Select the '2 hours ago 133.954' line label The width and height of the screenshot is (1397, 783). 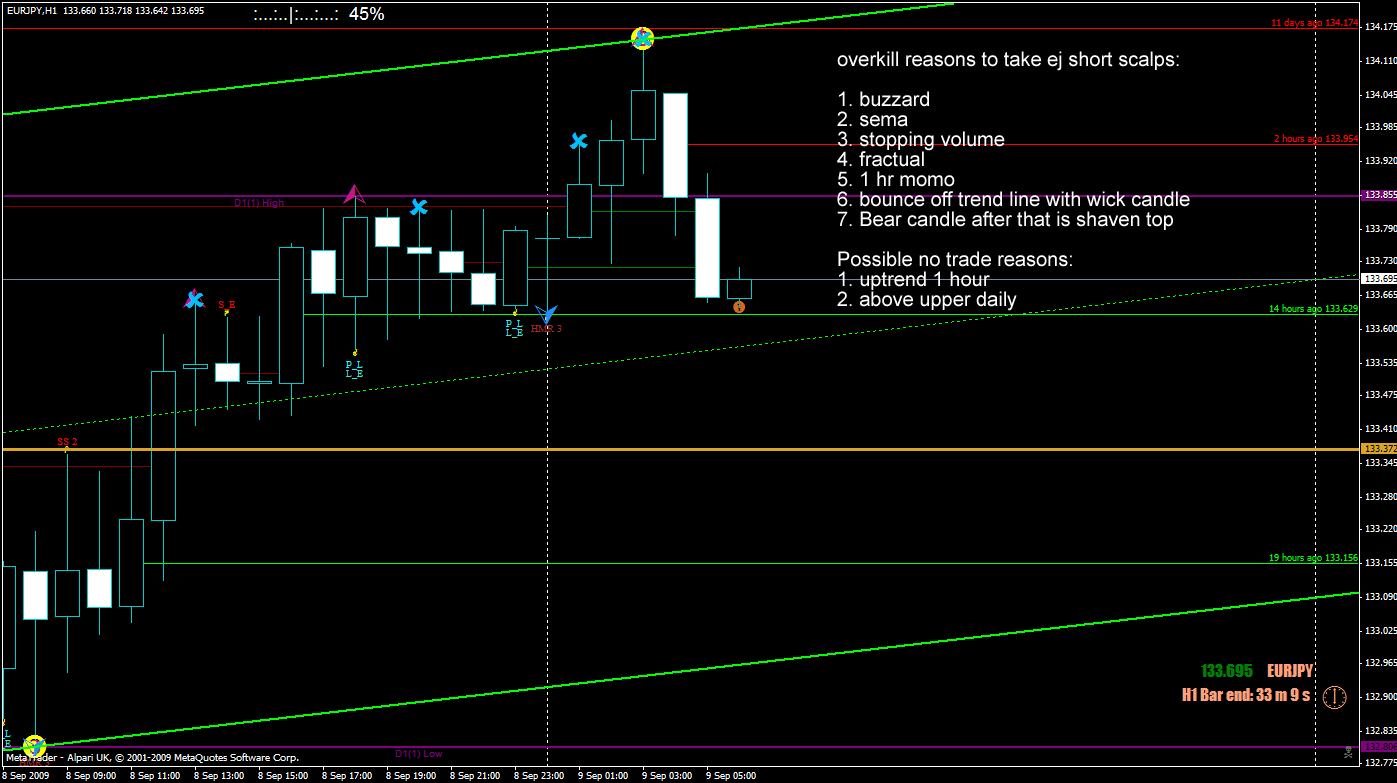tap(1316, 138)
